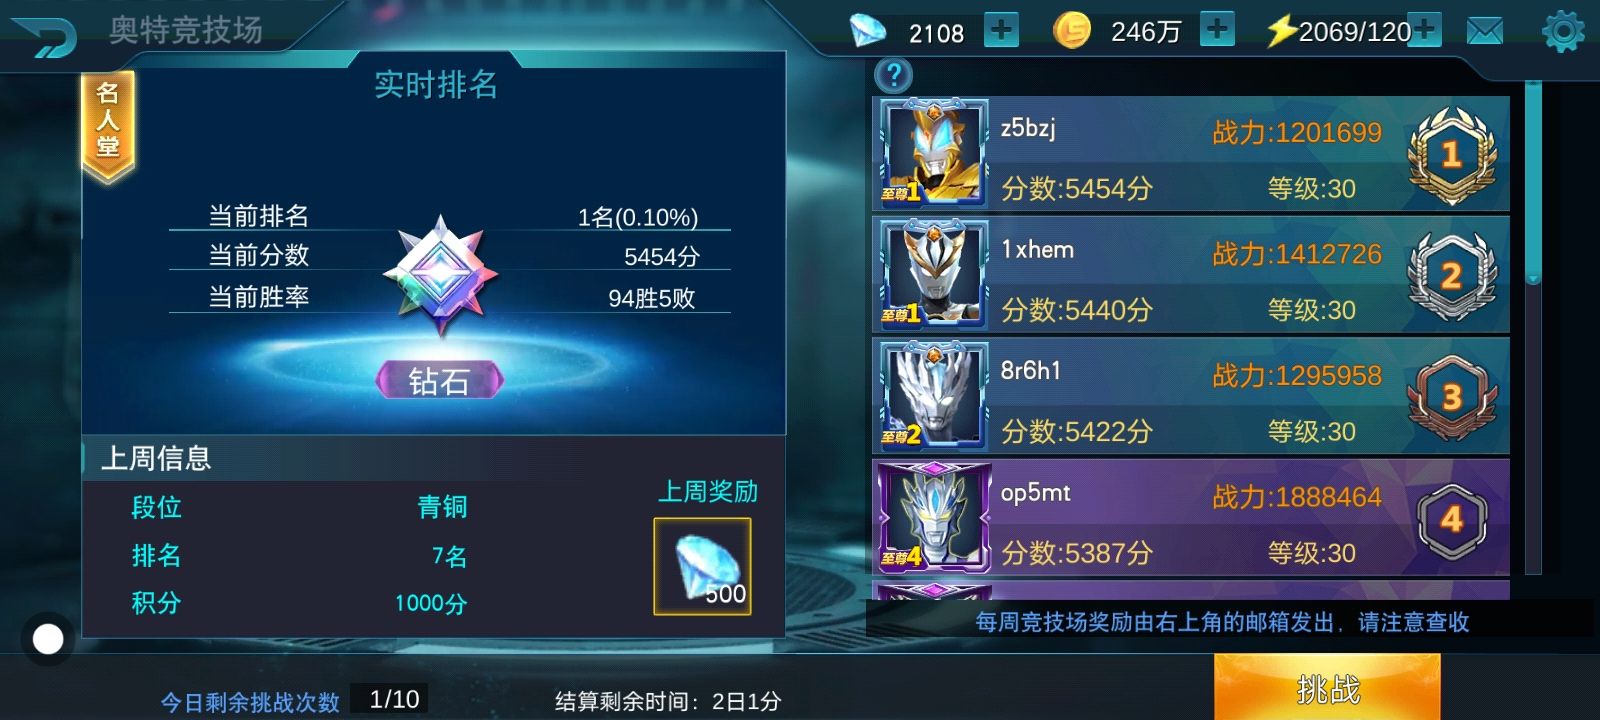Tap the back arrow icon

pyautogui.click(x=43, y=35)
